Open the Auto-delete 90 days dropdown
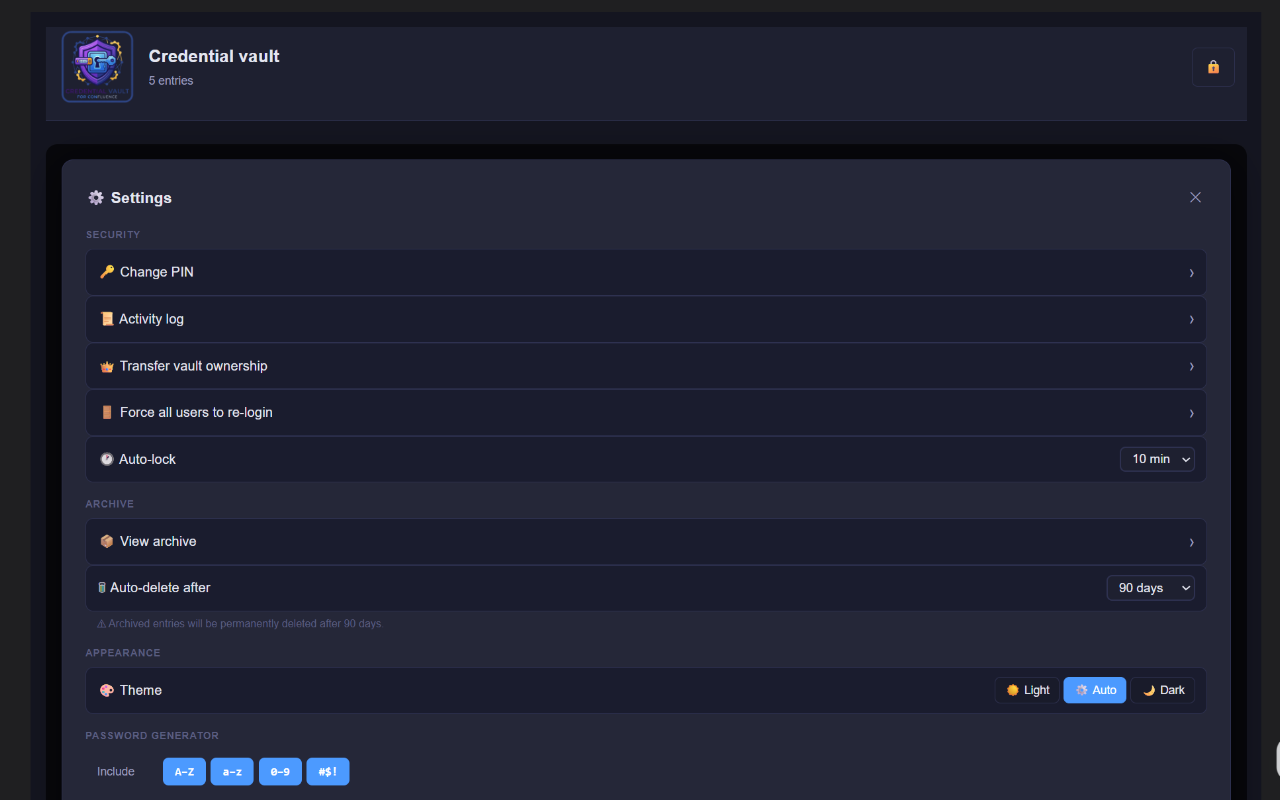Screen dimensions: 1280x800 [x=1150, y=588]
